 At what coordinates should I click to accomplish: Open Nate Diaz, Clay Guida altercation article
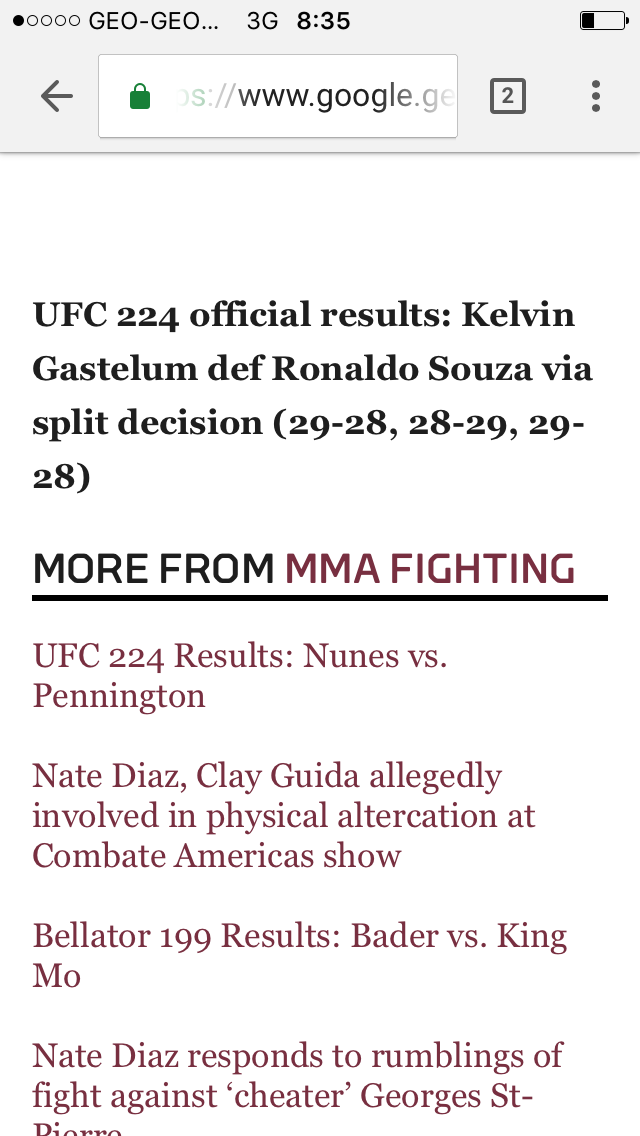point(283,815)
